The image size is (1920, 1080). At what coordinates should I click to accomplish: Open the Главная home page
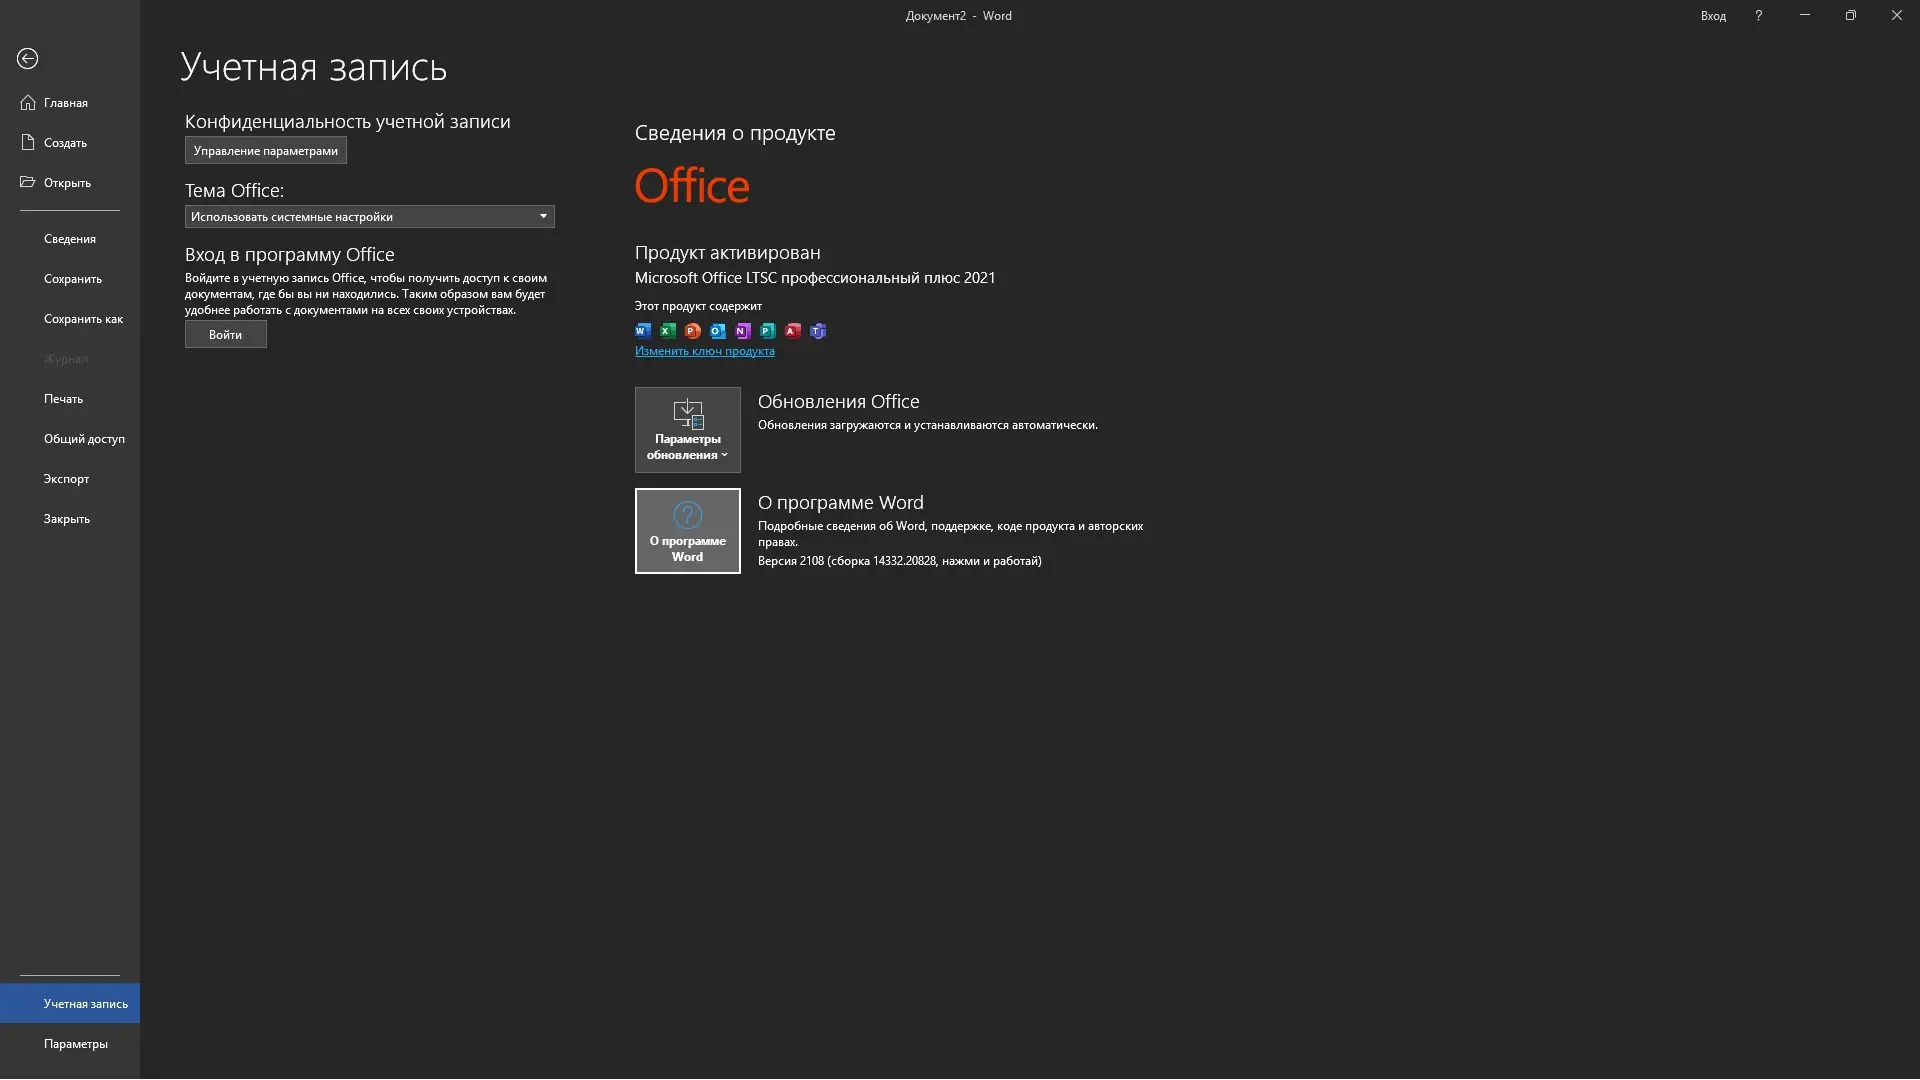point(65,103)
